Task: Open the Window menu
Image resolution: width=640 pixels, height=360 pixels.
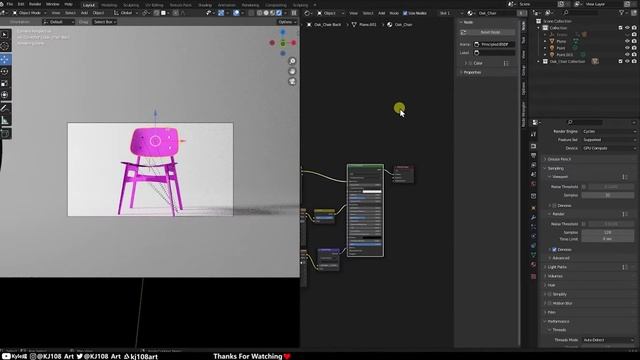Action: click(x=53, y=4)
